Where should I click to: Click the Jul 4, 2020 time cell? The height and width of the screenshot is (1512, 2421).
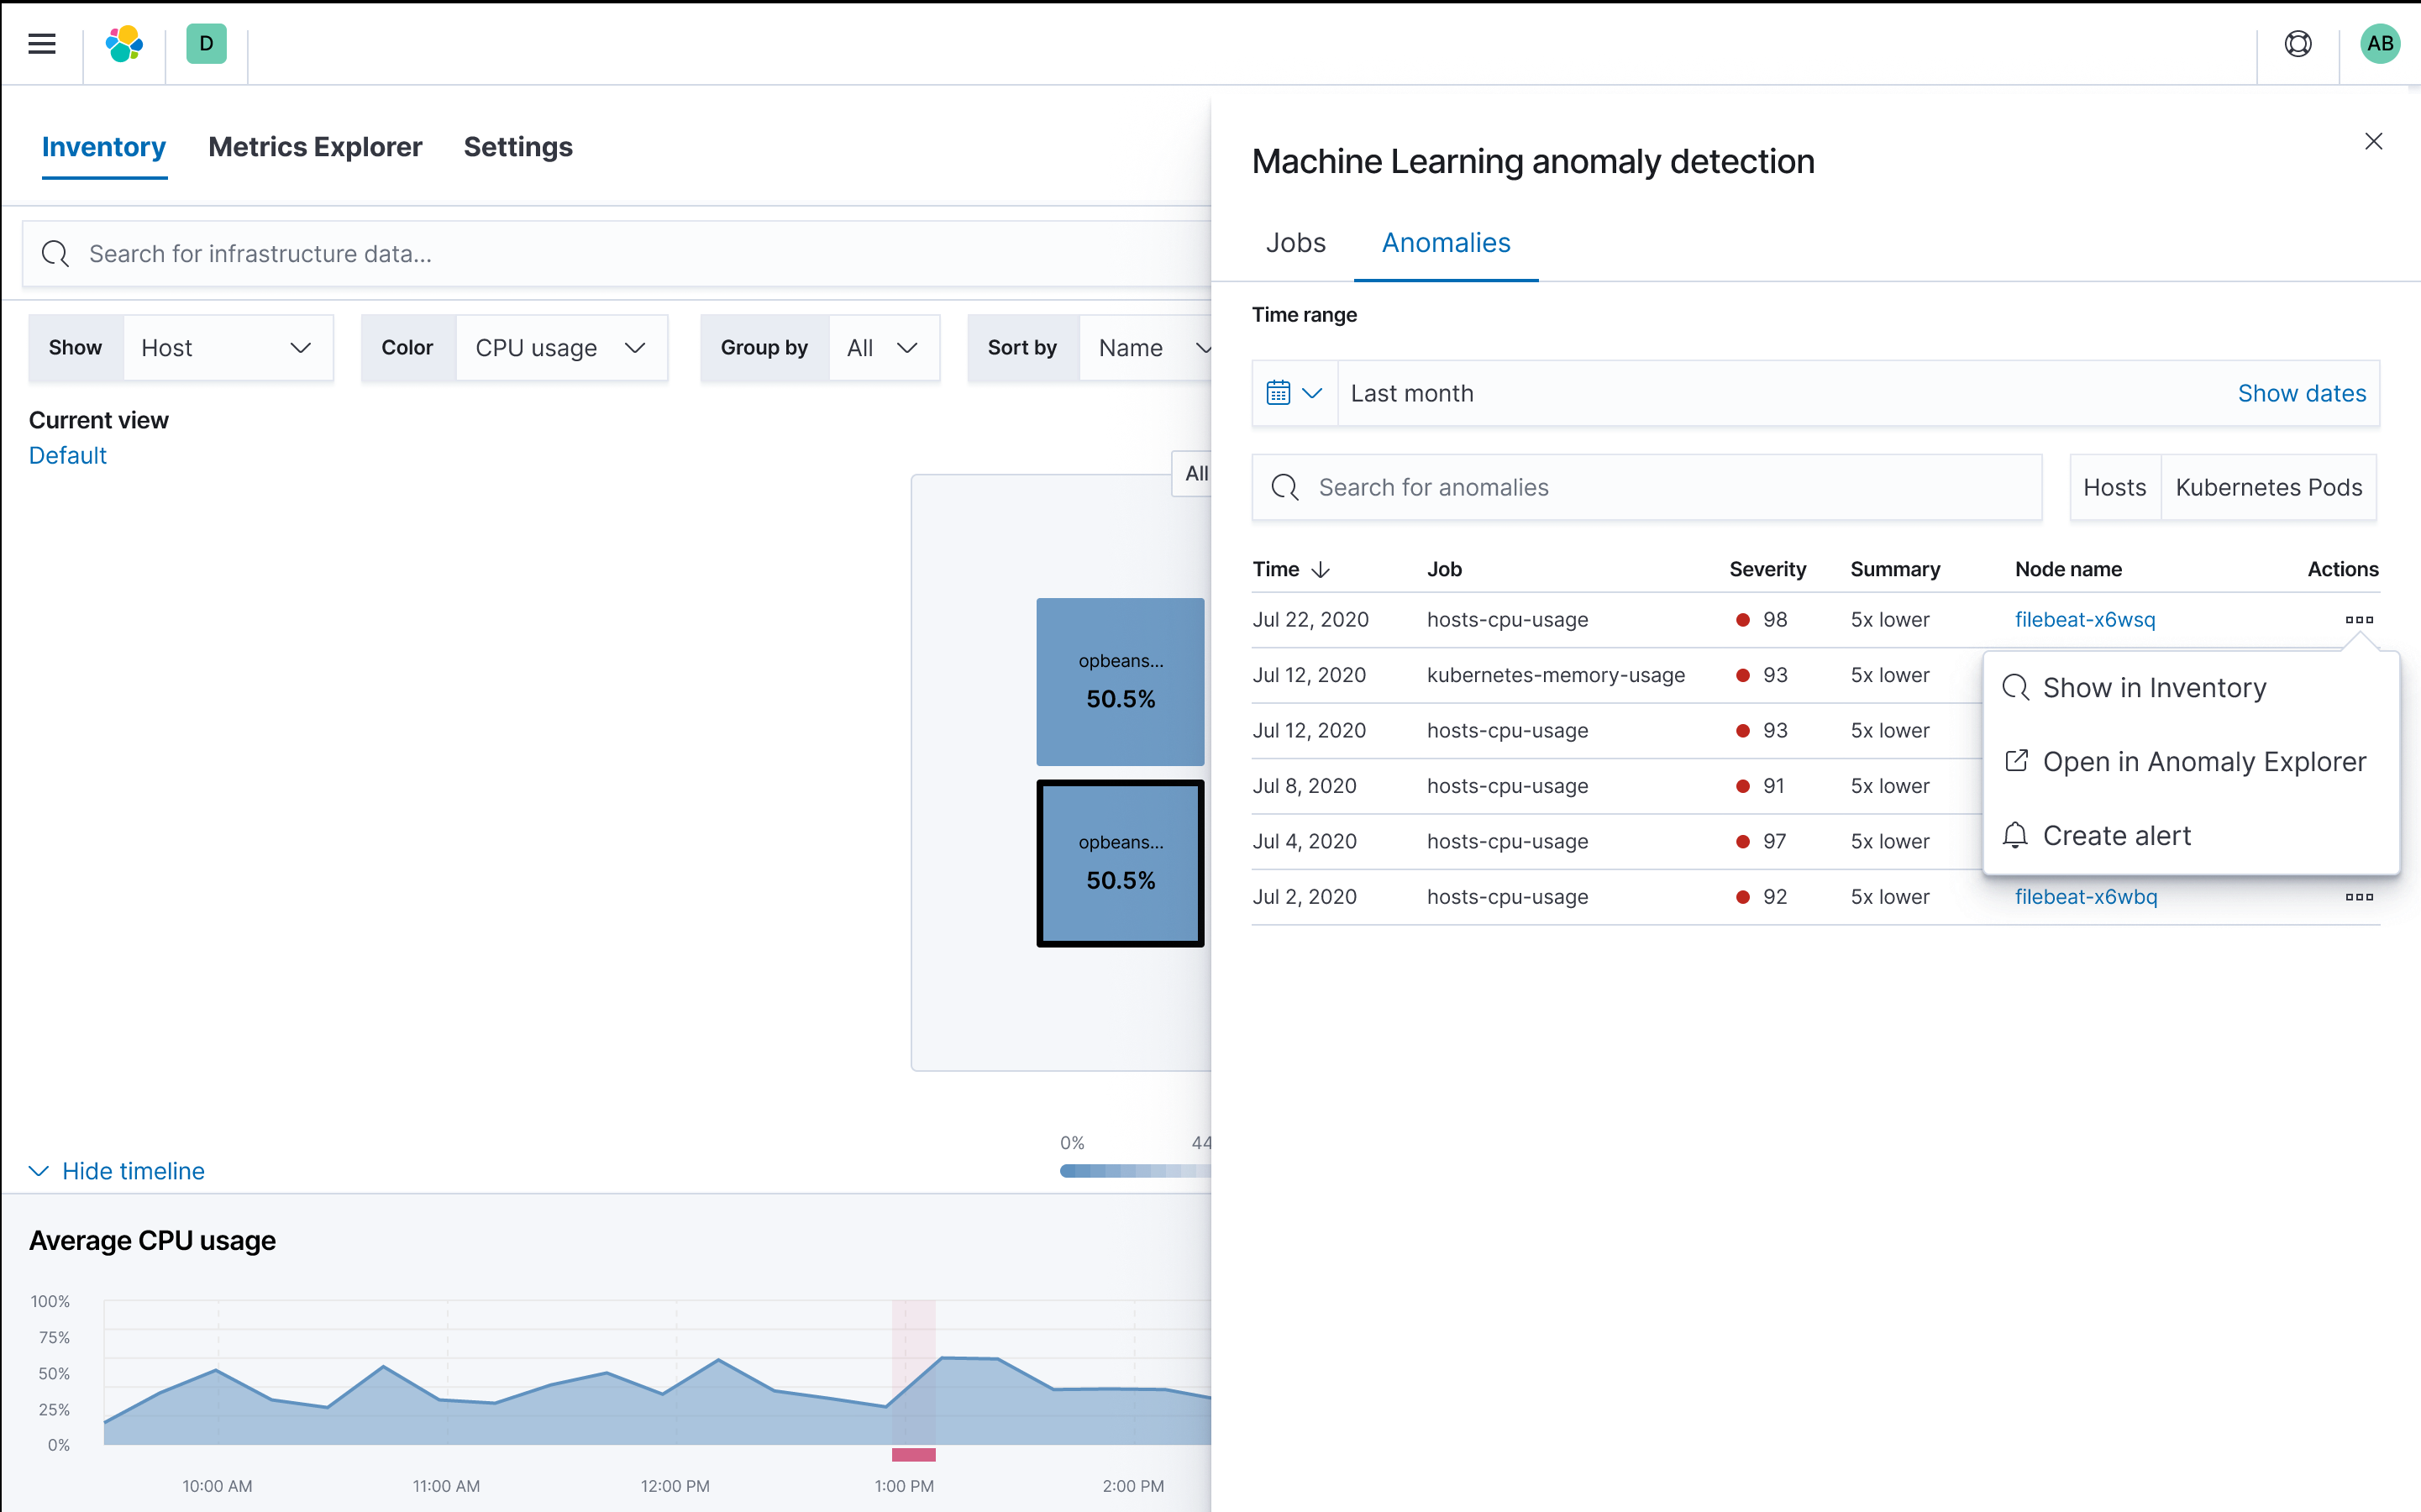[1304, 842]
